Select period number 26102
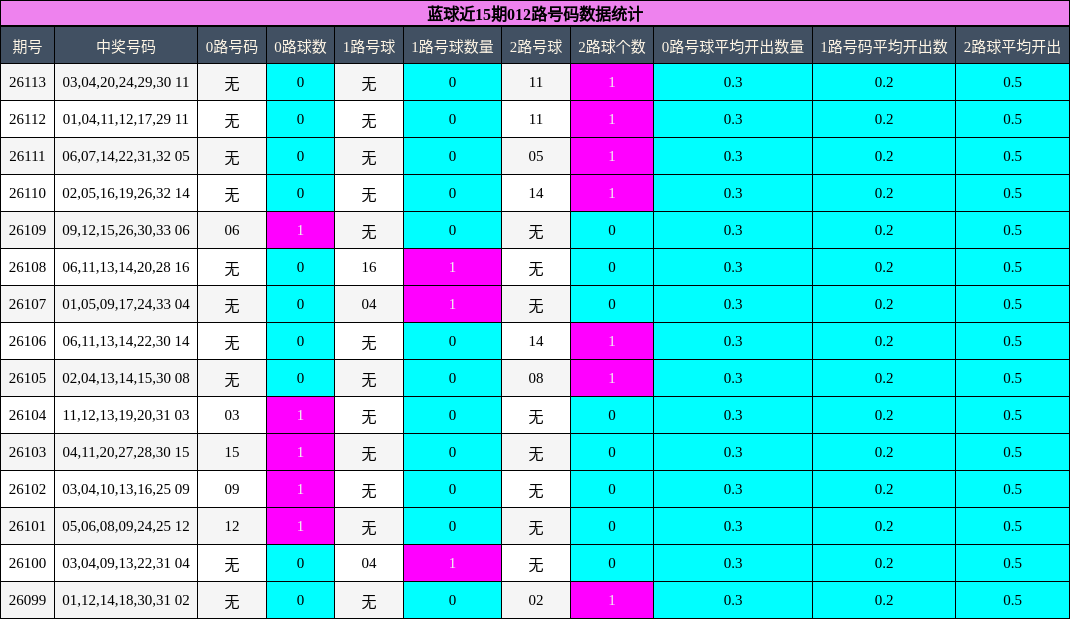Screen dimensions: 1070x619 [27, 489]
